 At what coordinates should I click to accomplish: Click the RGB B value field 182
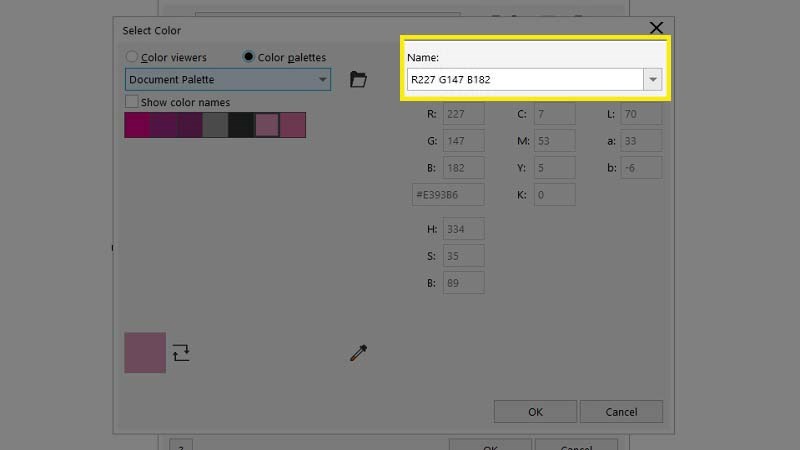[463, 168]
